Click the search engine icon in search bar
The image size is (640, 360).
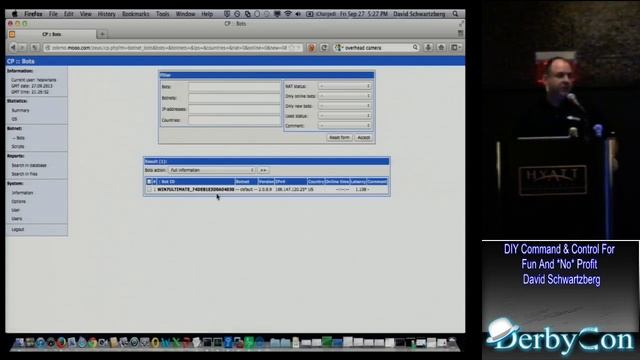(x=338, y=48)
